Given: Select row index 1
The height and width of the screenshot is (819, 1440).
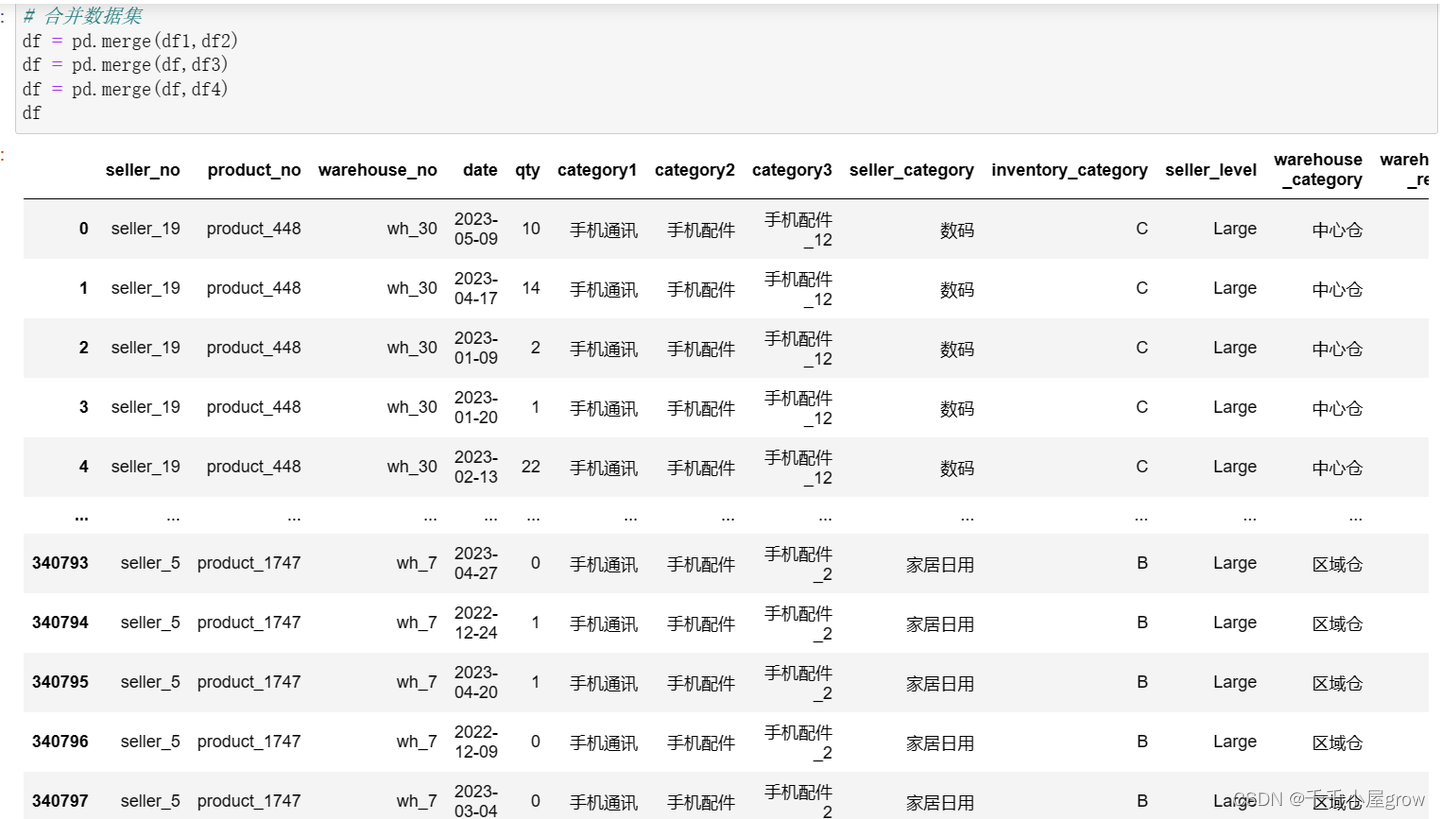Looking at the screenshot, I should pyautogui.click(x=84, y=288).
